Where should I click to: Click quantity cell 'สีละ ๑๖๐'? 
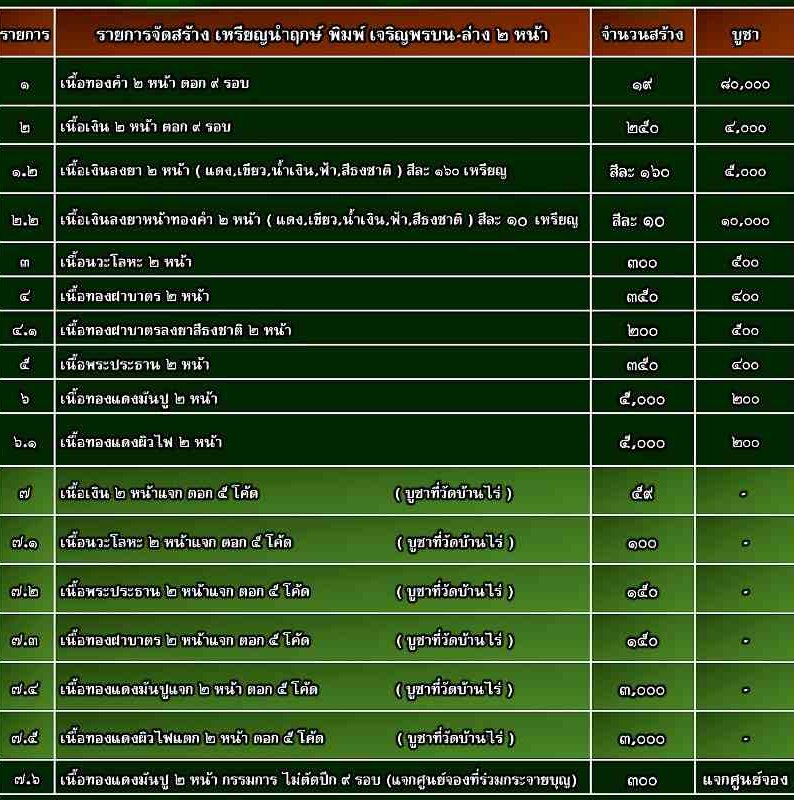click(x=640, y=171)
